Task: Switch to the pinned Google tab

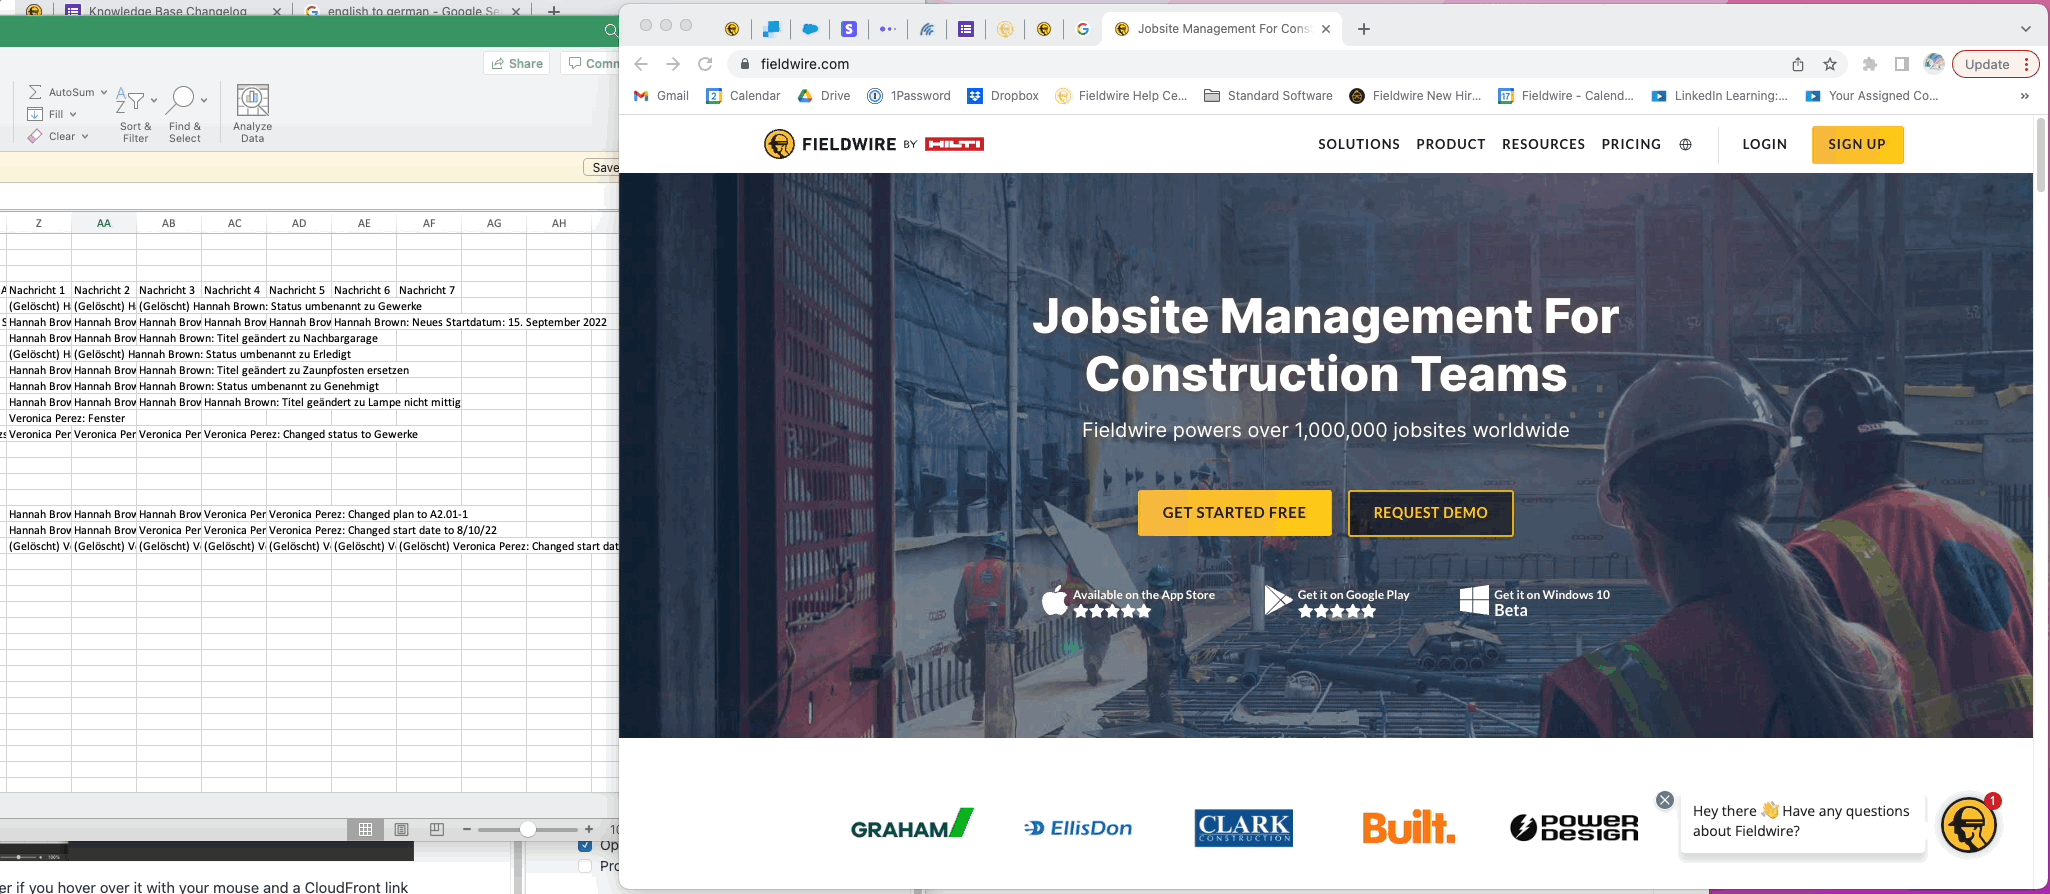Action: (x=1082, y=29)
